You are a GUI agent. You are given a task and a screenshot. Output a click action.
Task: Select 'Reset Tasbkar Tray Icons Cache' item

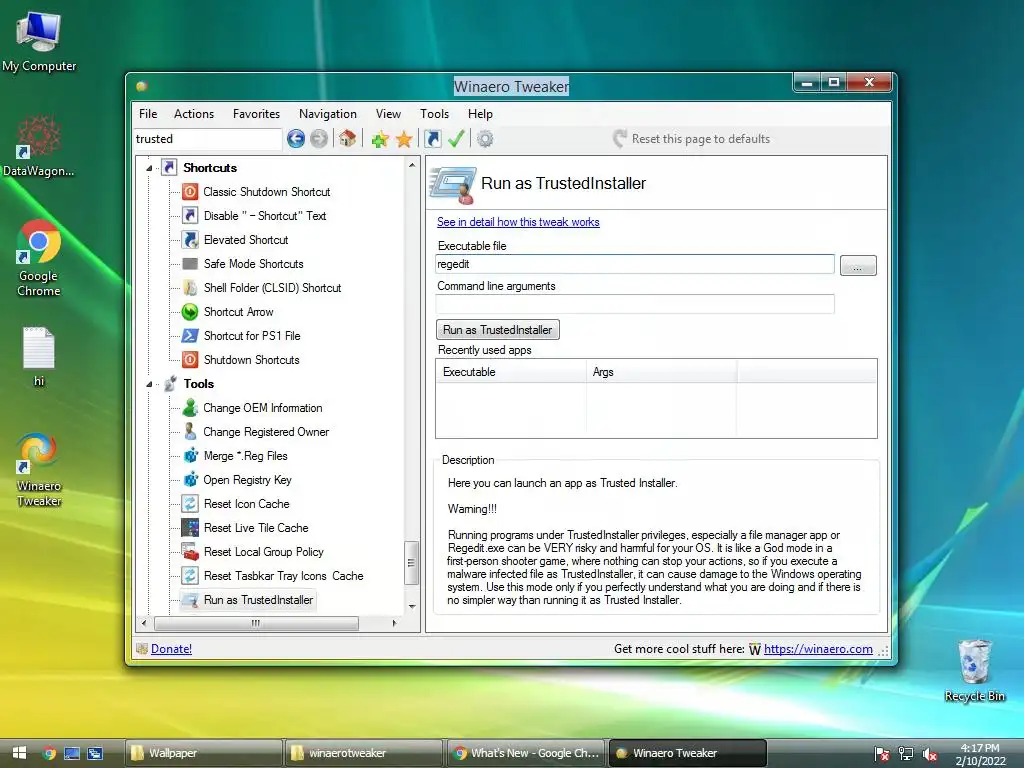tap(283, 576)
